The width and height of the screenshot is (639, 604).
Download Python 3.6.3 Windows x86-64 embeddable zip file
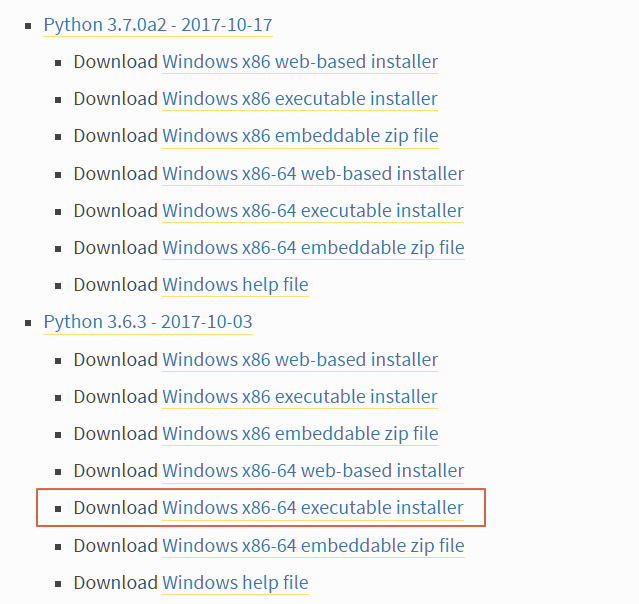click(x=313, y=546)
